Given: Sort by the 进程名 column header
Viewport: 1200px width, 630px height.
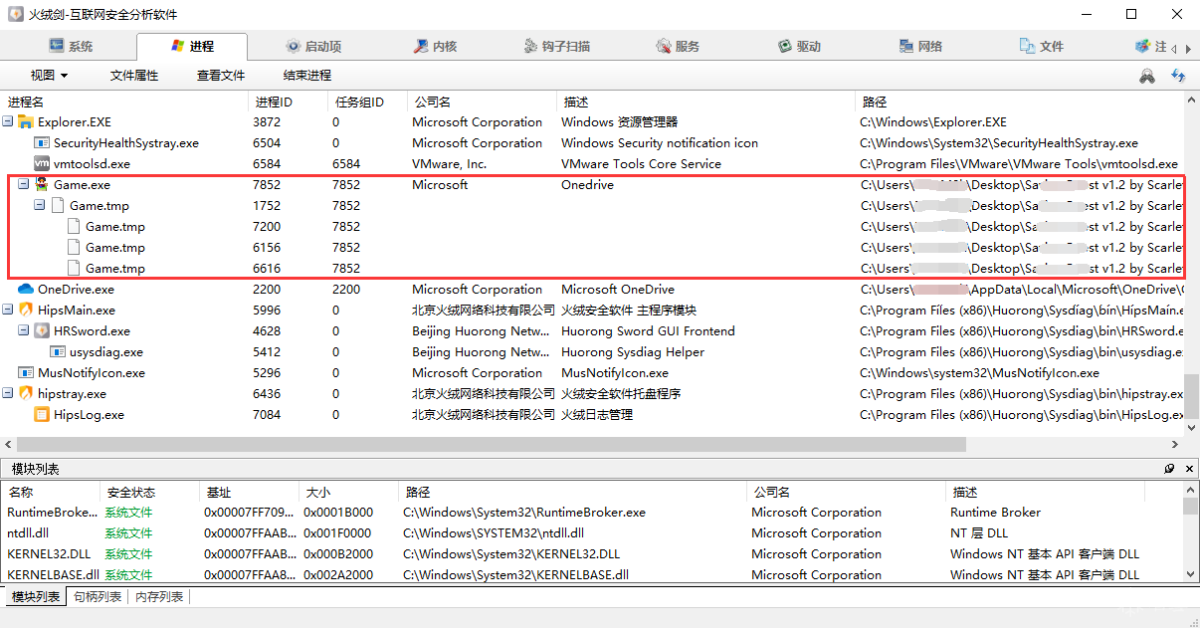Looking at the screenshot, I should click(x=124, y=102).
